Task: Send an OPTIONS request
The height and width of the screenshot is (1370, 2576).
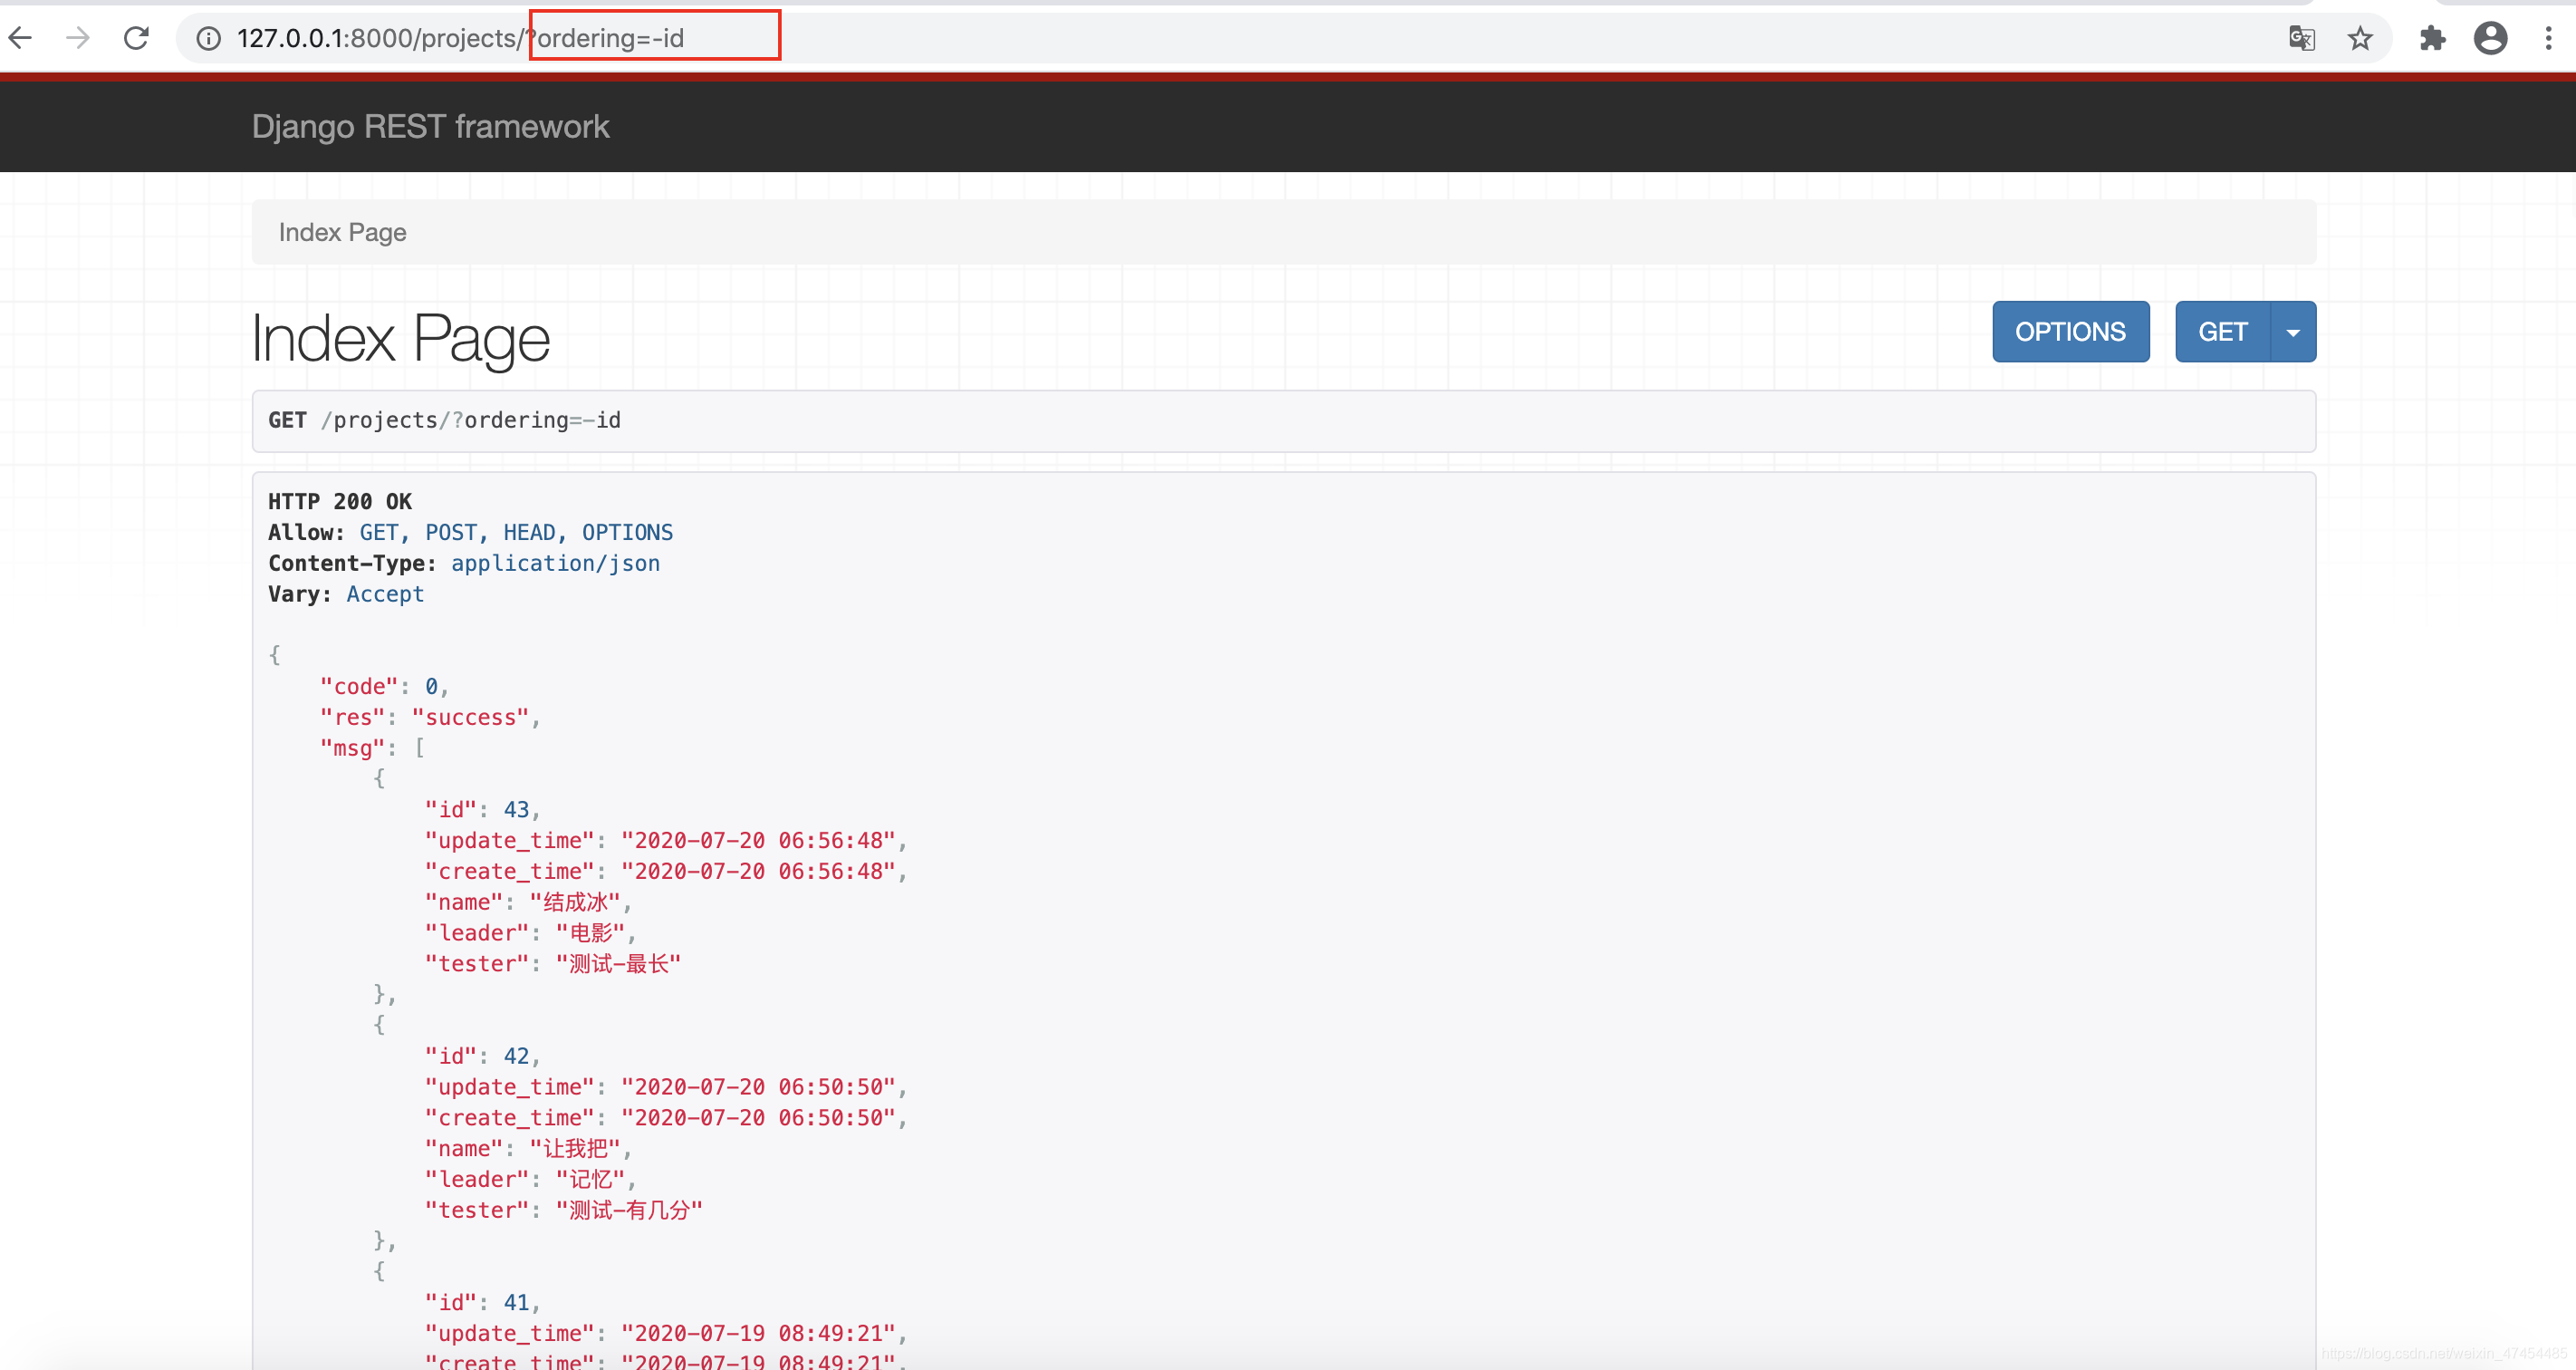Action: coord(2070,331)
